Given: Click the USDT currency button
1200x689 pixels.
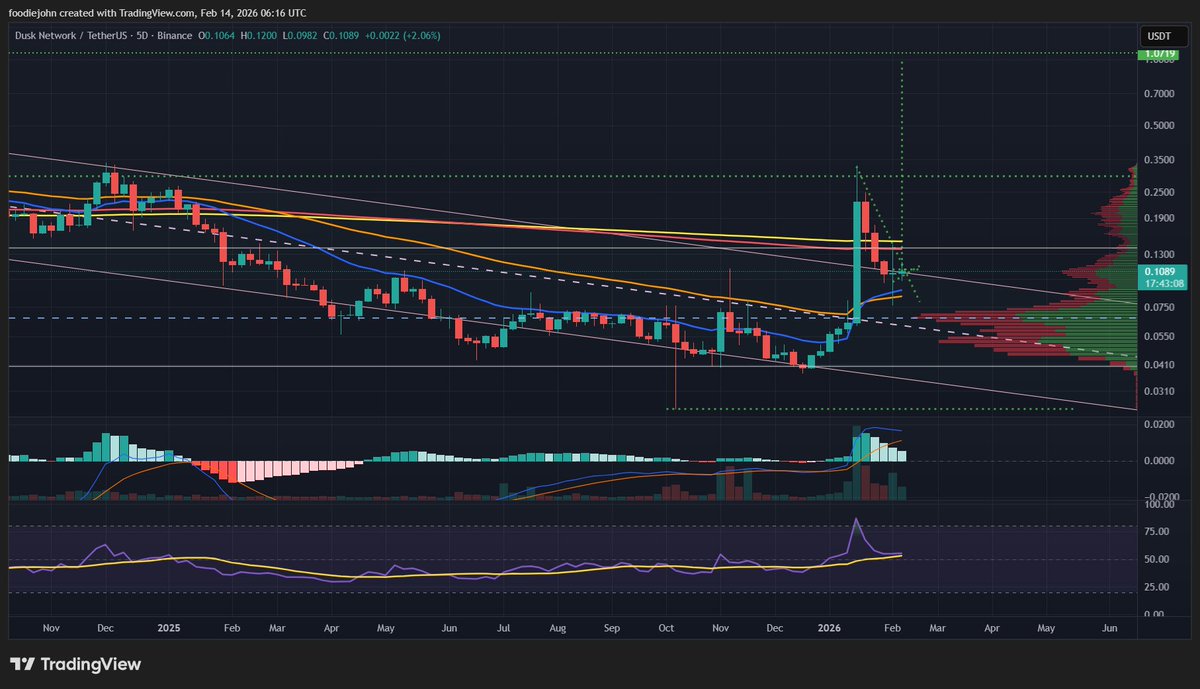Looking at the screenshot, I should (1162, 36).
